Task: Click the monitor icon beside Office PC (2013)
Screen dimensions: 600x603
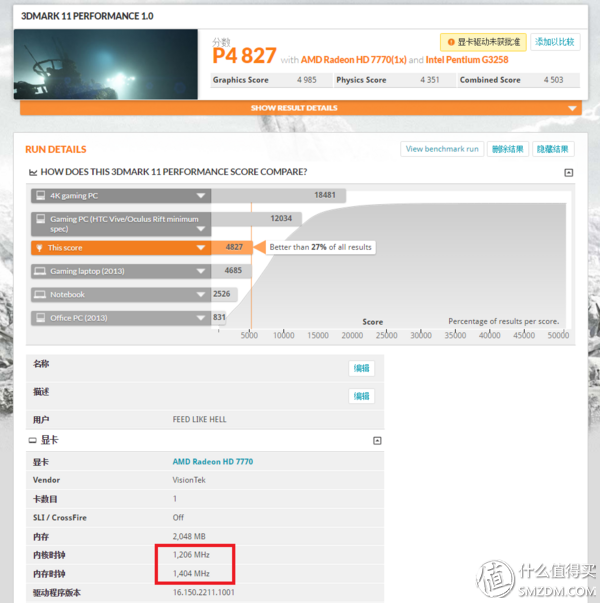Action: coord(40,318)
